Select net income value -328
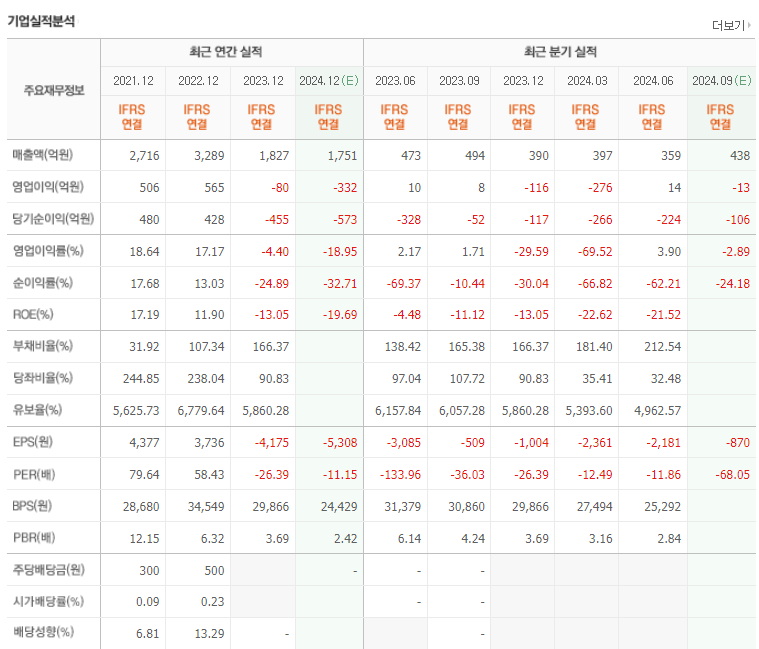759x649 pixels. 409,220
